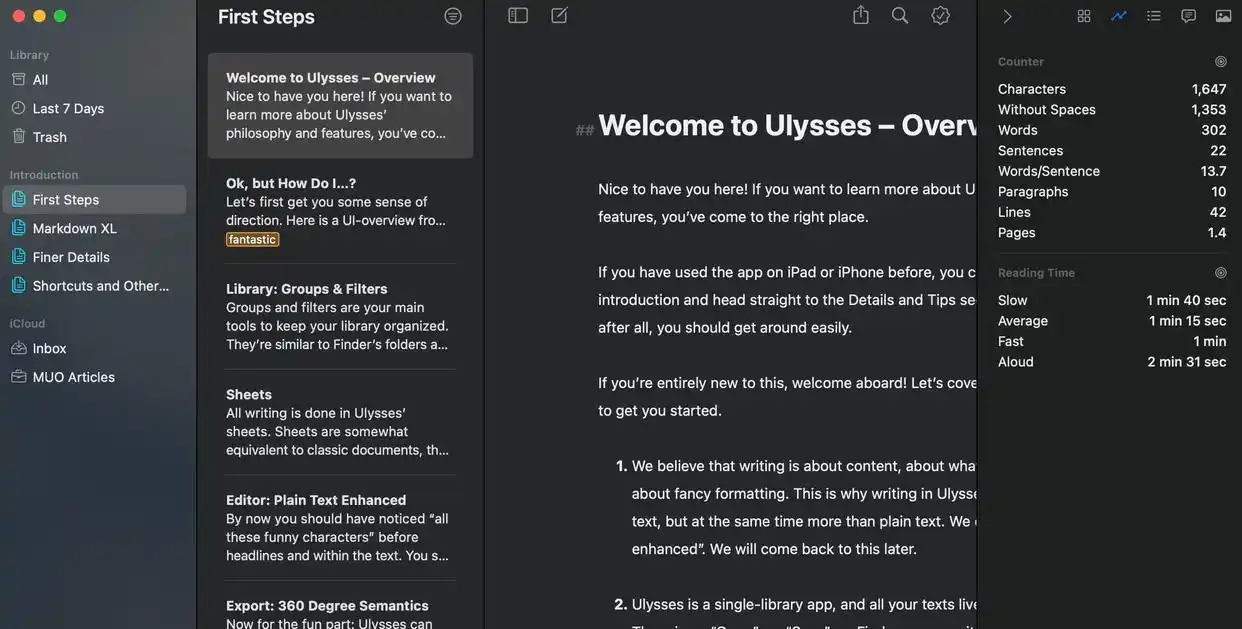Open the media images tab

(x=1223, y=16)
